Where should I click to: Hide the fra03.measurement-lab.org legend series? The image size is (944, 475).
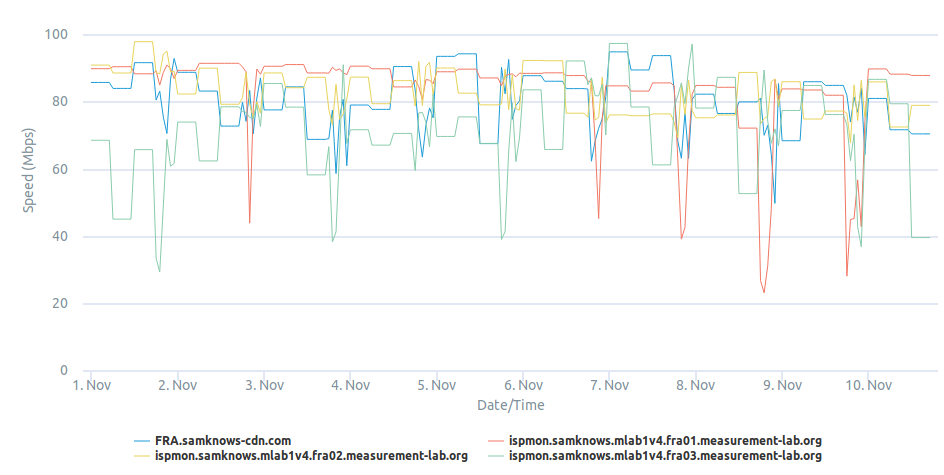pos(665,456)
